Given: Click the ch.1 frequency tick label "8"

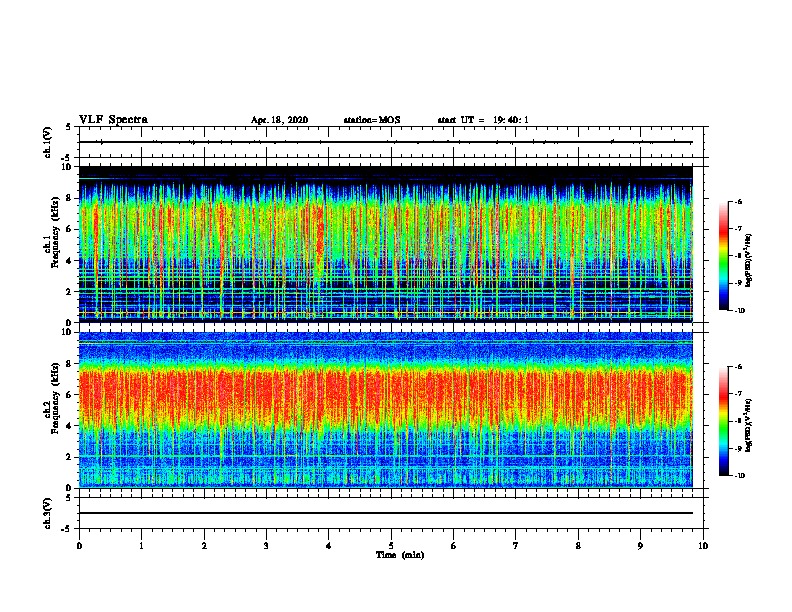Looking at the screenshot, I should pyautogui.click(x=69, y=198).
